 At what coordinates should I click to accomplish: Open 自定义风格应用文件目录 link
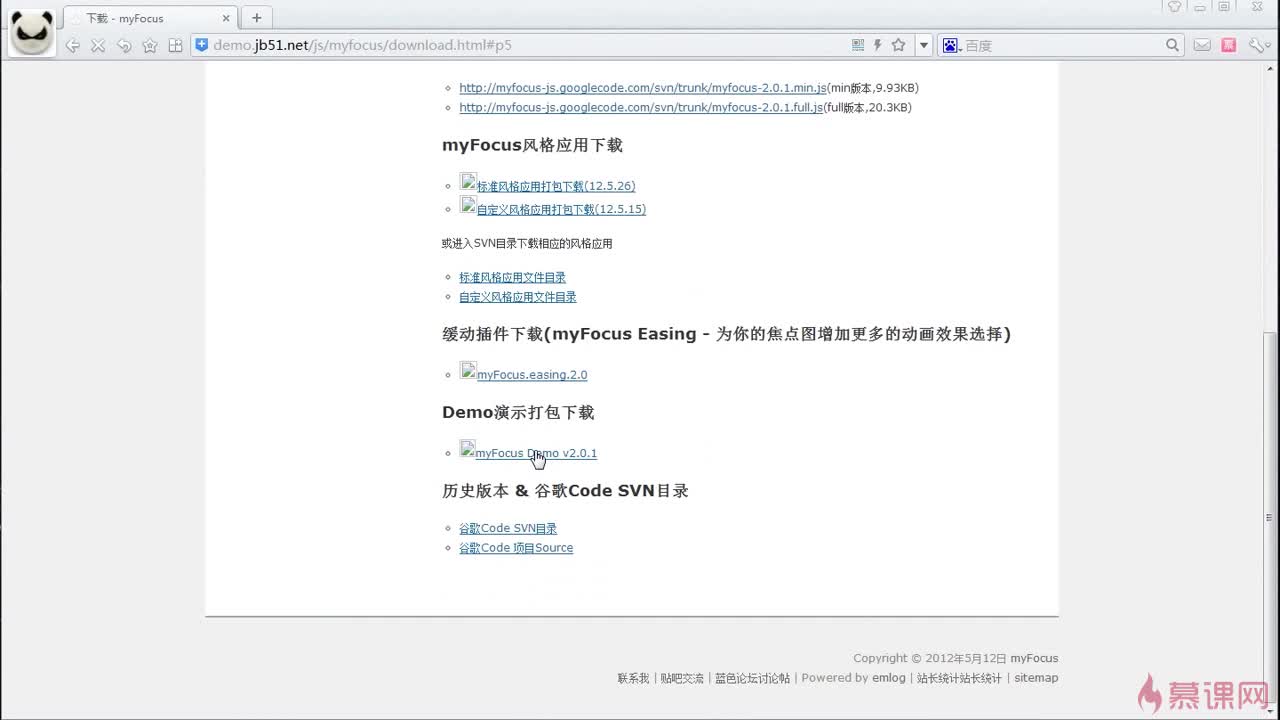tap(518, 297)
